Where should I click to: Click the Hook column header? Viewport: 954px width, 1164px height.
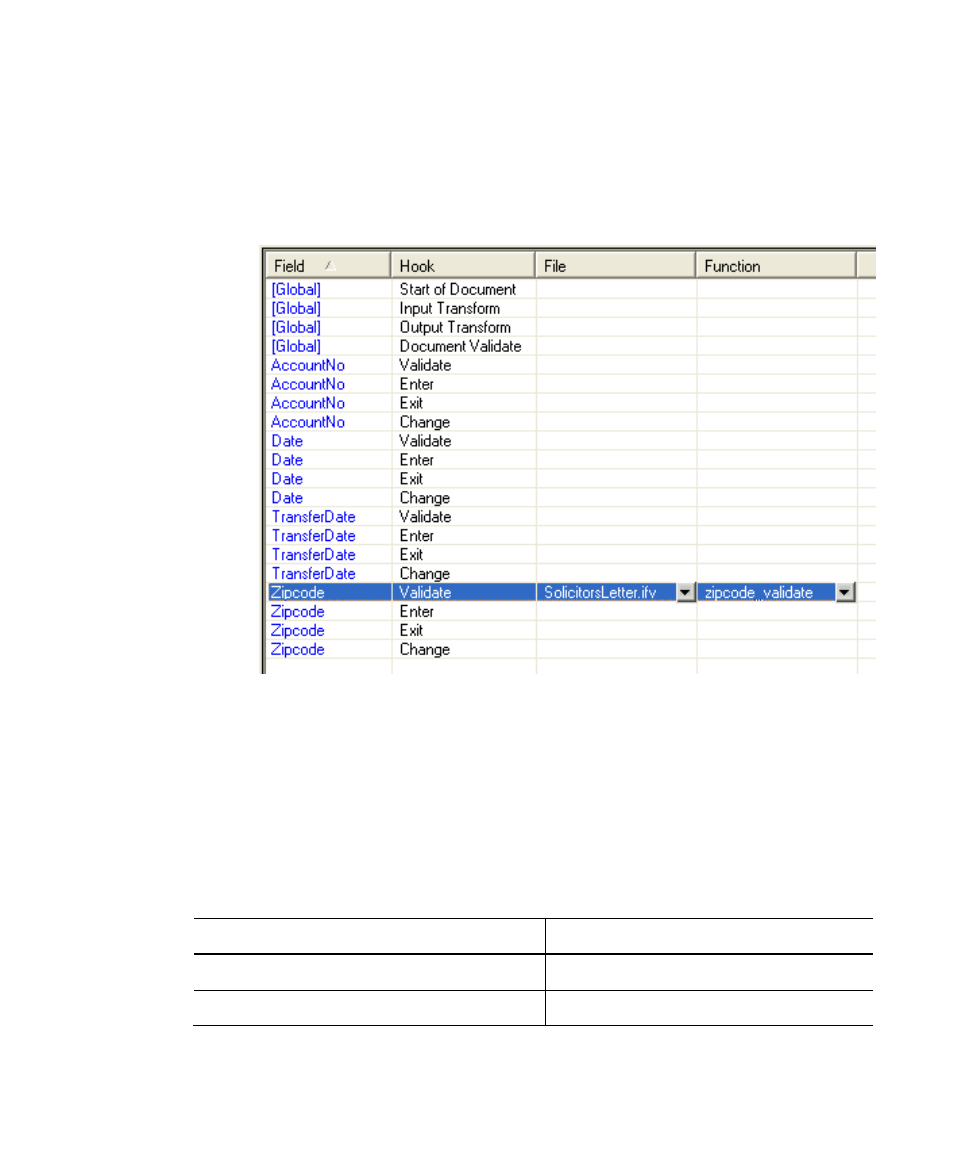point(463,266)
